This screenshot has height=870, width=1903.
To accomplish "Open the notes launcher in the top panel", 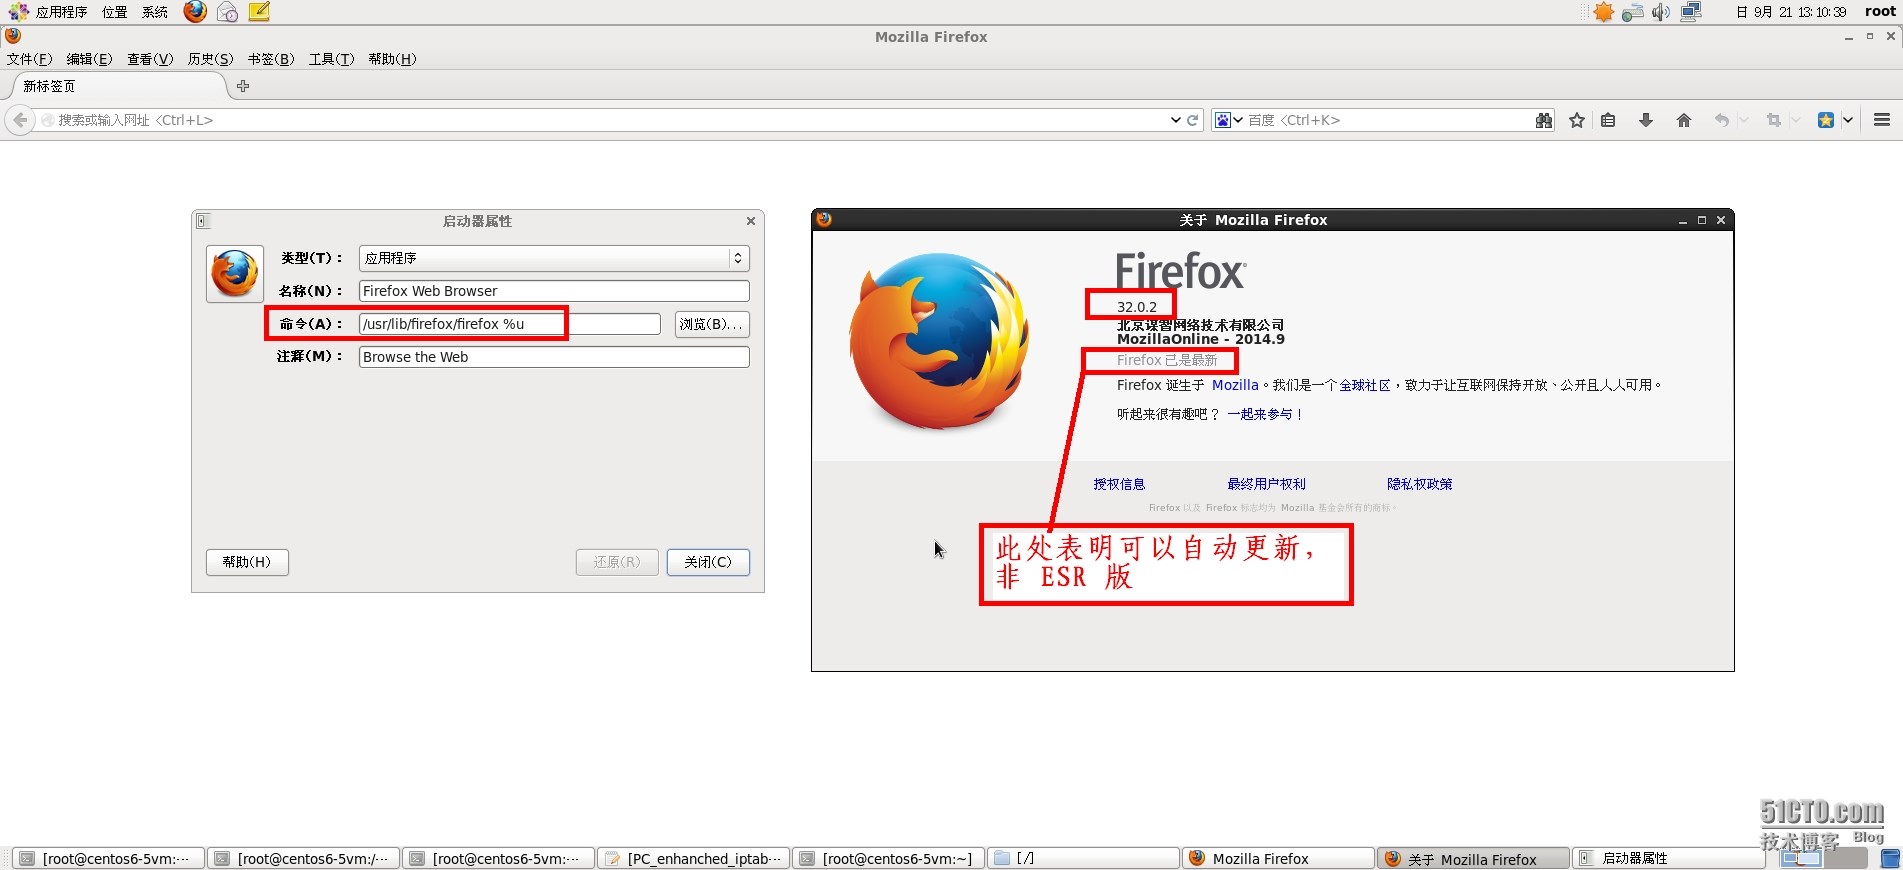I will pyautogui.click(x=259, y=12).
